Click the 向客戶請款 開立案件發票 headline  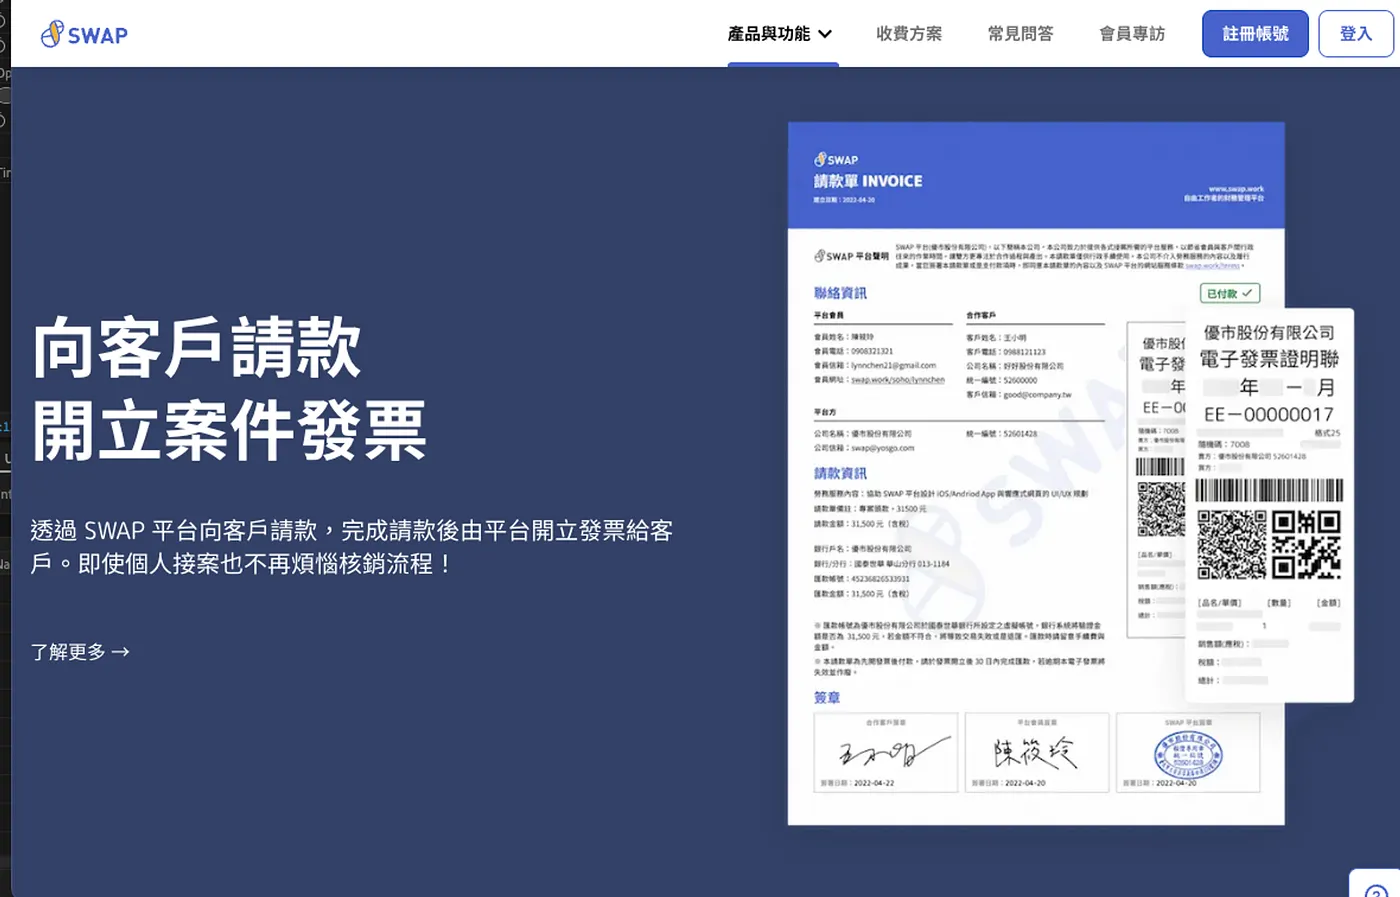pyautogui.click(x=229, y=389)
